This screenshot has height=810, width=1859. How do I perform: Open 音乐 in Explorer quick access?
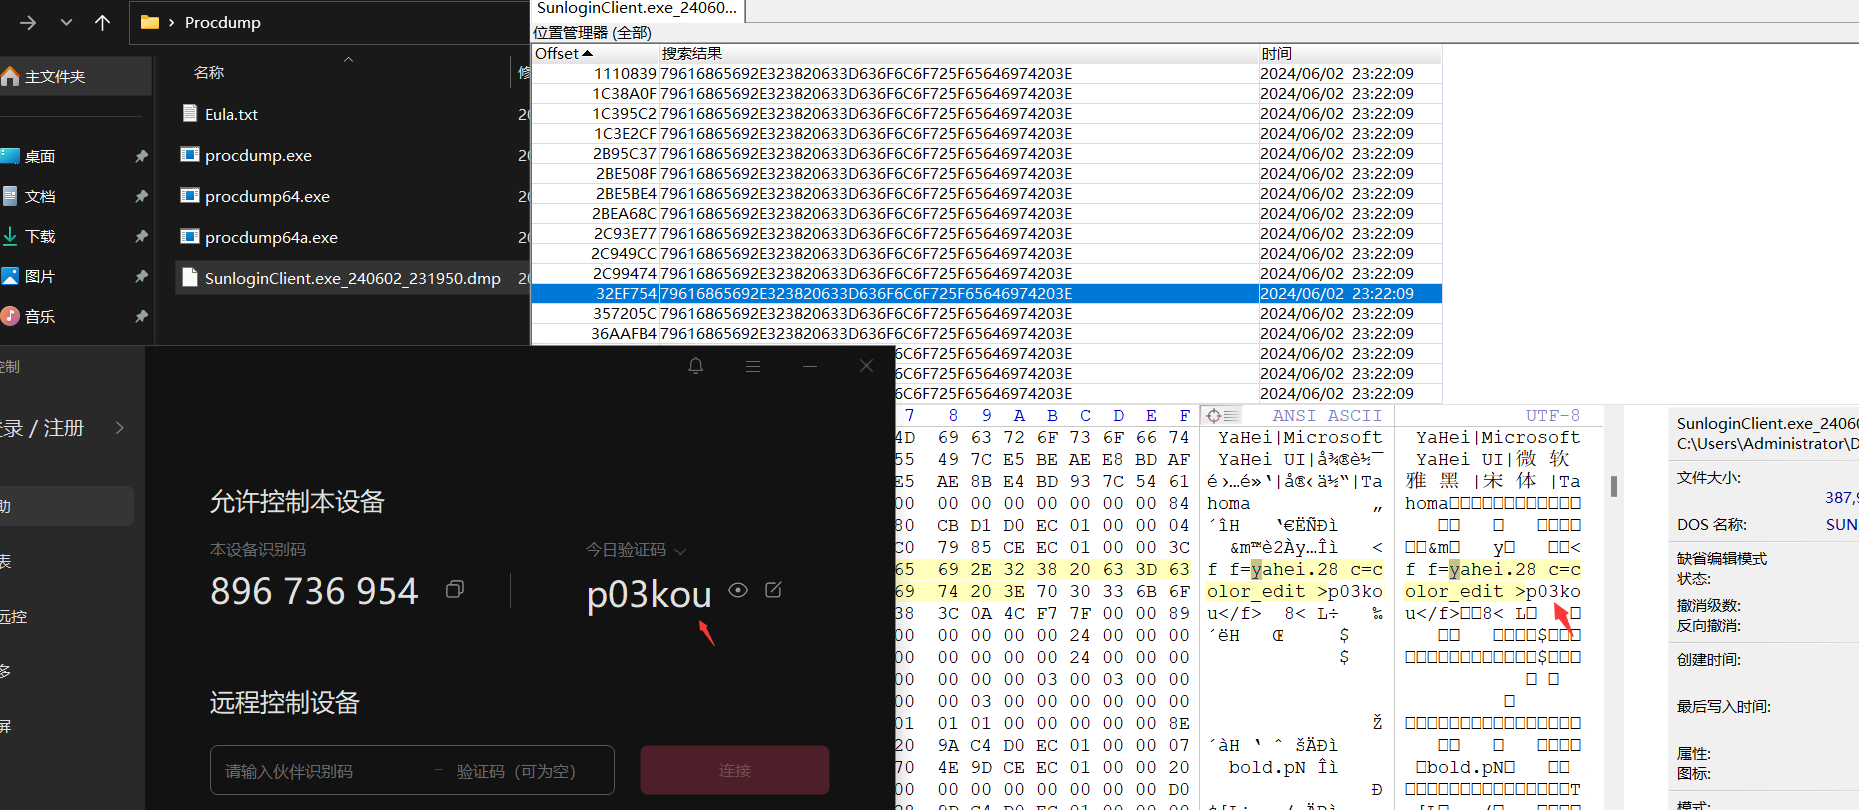coord(40,316)
